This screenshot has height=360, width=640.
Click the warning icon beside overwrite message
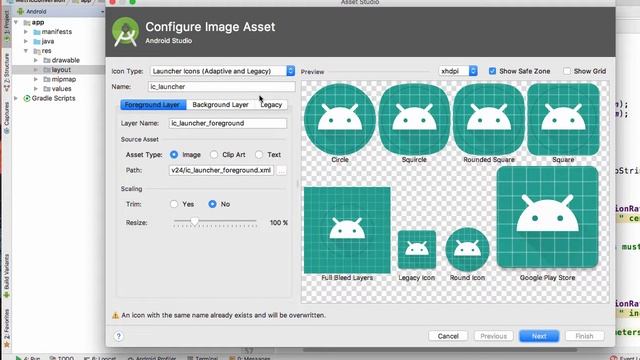[x=116, y=315]
